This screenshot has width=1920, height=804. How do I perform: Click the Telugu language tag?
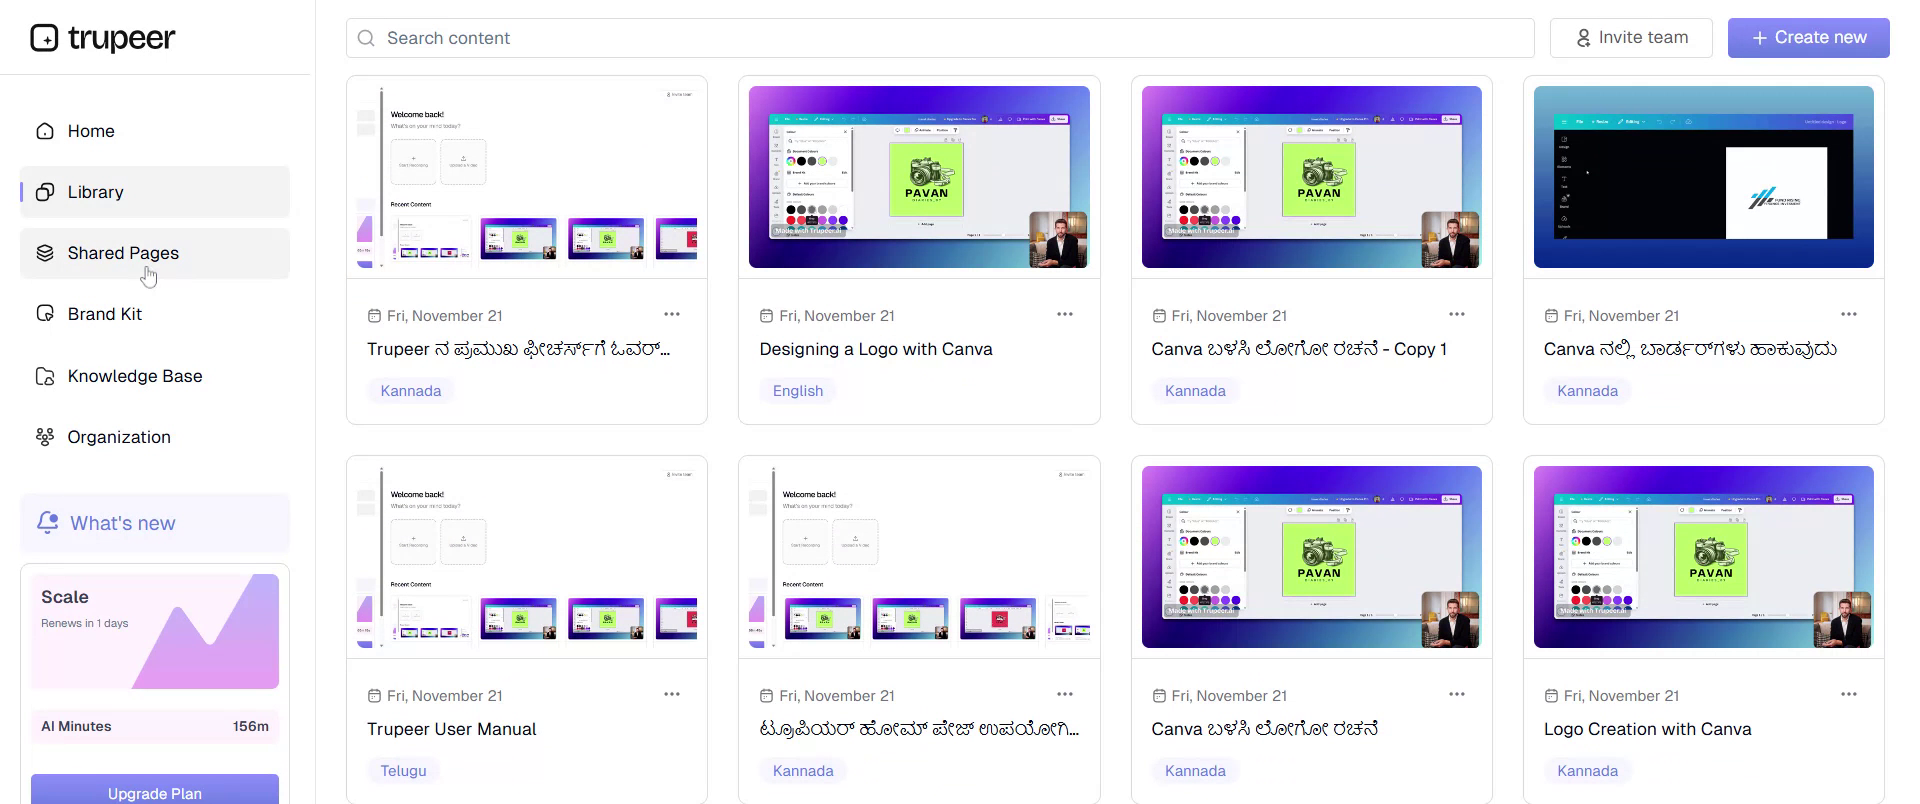click(403, 771)
